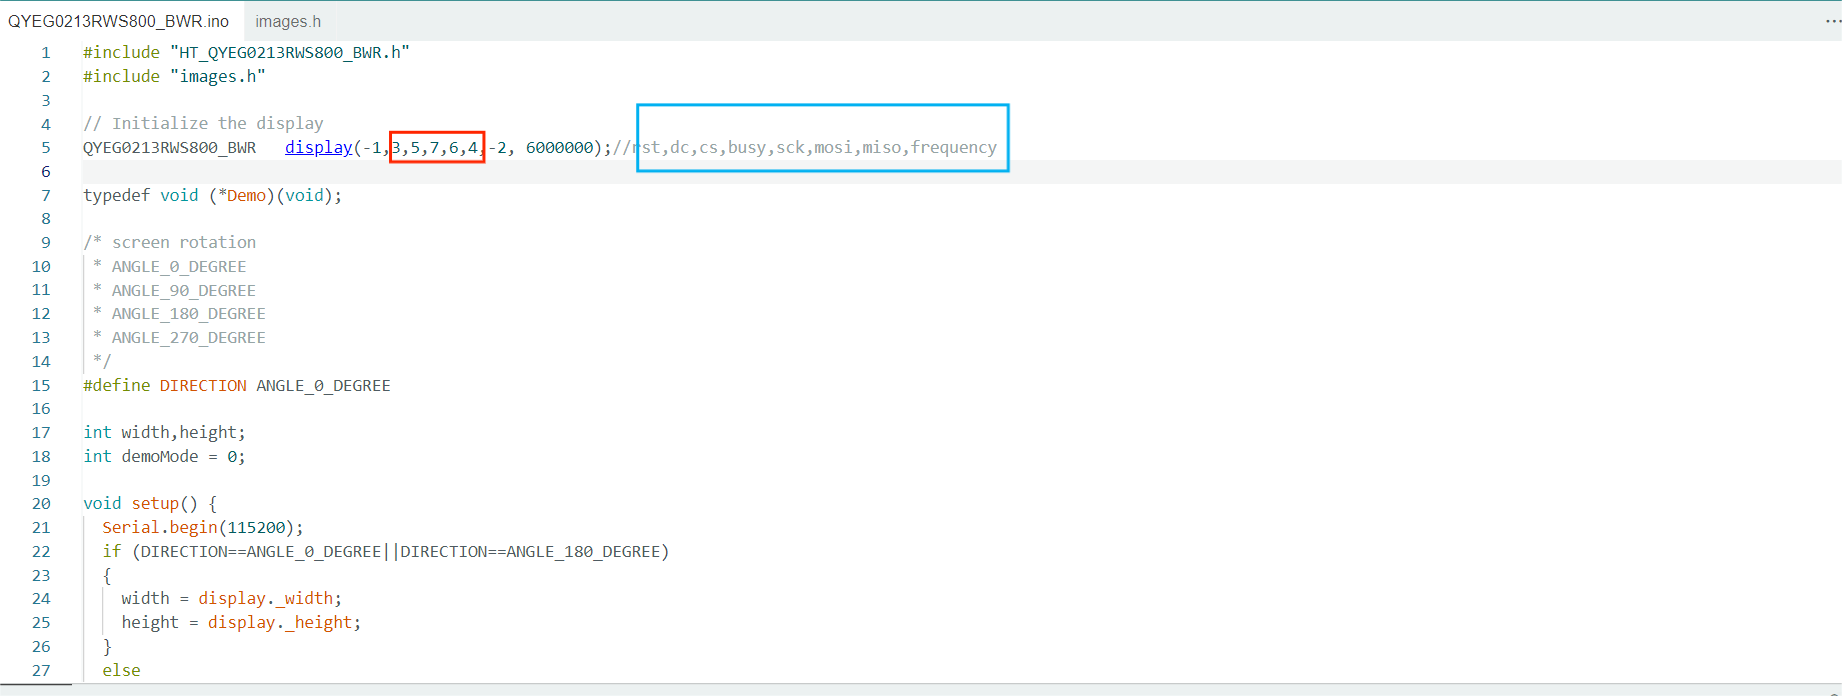
Task: Click the demoMode variable declaration
Action: pyautogui.click(x=160, y=456)
